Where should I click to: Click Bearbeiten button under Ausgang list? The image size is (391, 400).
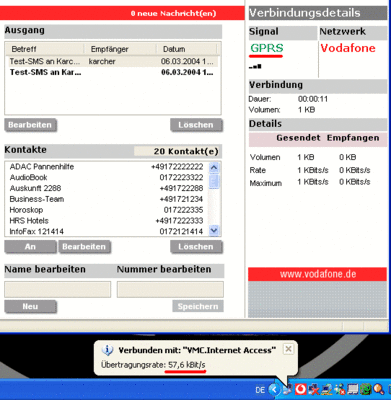[x=30, y=125]
